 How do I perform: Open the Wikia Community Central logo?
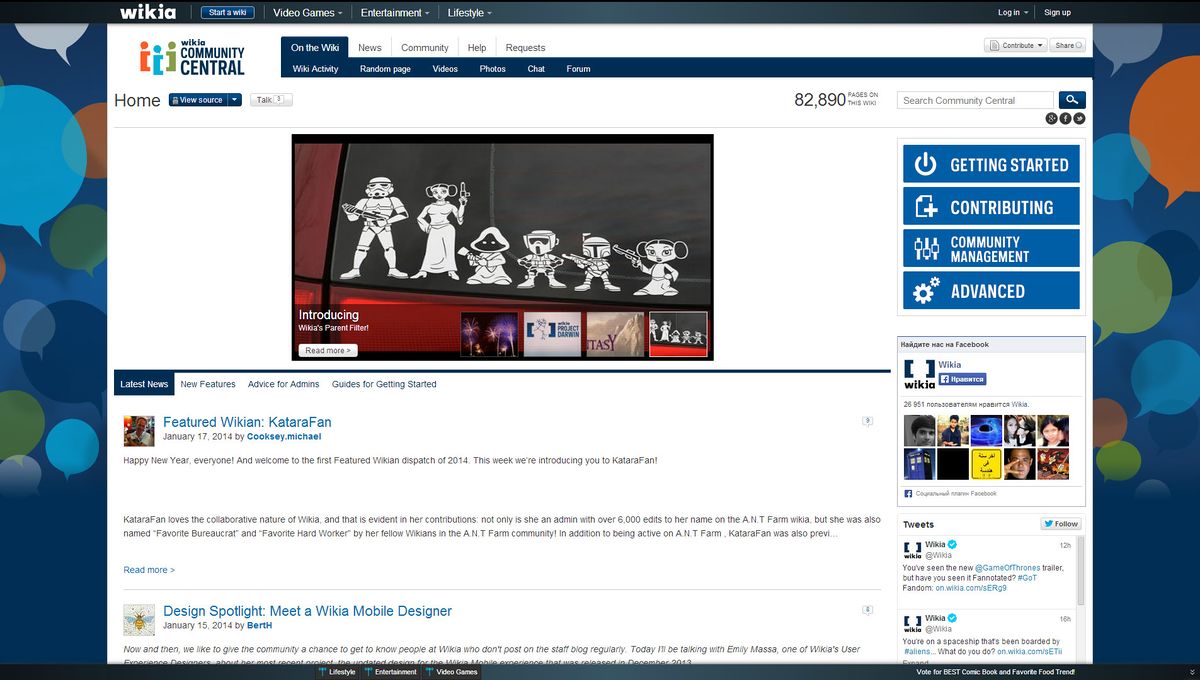click(x=193, y=57)
